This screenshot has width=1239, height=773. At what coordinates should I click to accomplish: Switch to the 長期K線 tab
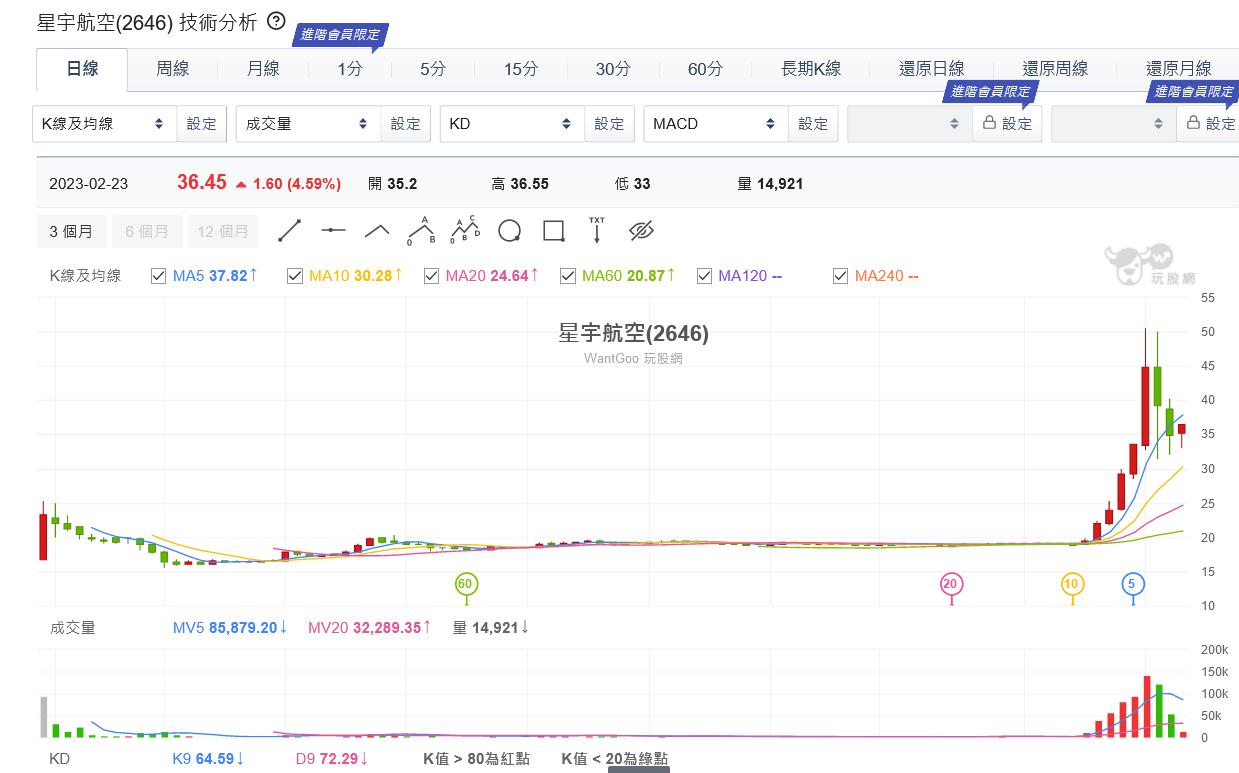(811, 69)
